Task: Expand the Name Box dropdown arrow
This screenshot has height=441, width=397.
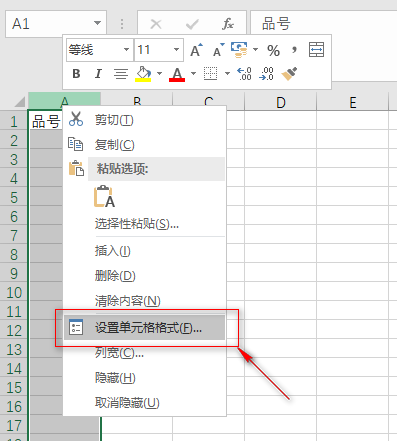Action: tap(97, 23)
